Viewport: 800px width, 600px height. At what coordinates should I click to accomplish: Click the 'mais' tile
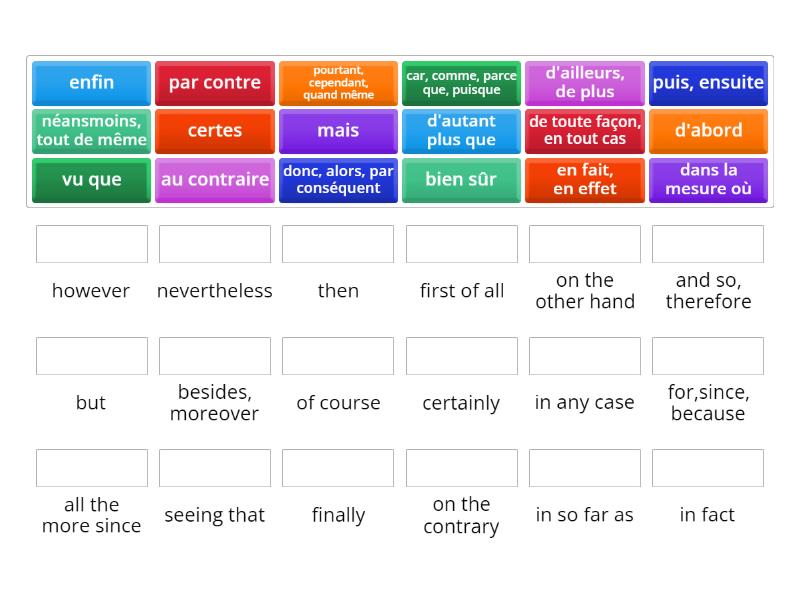338,131
